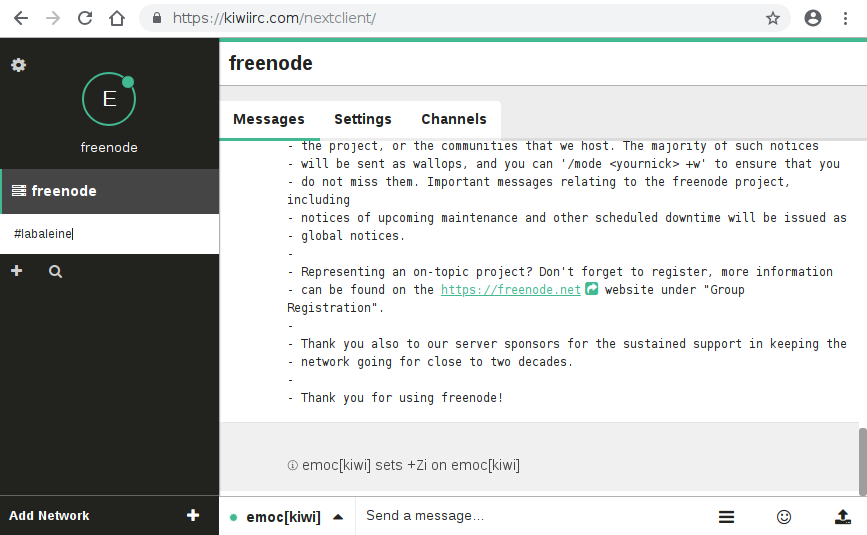The width and height of the screenshot is (867, 535).
Task: Open the settings gear in the sidebar
Action: coord(18,65)
